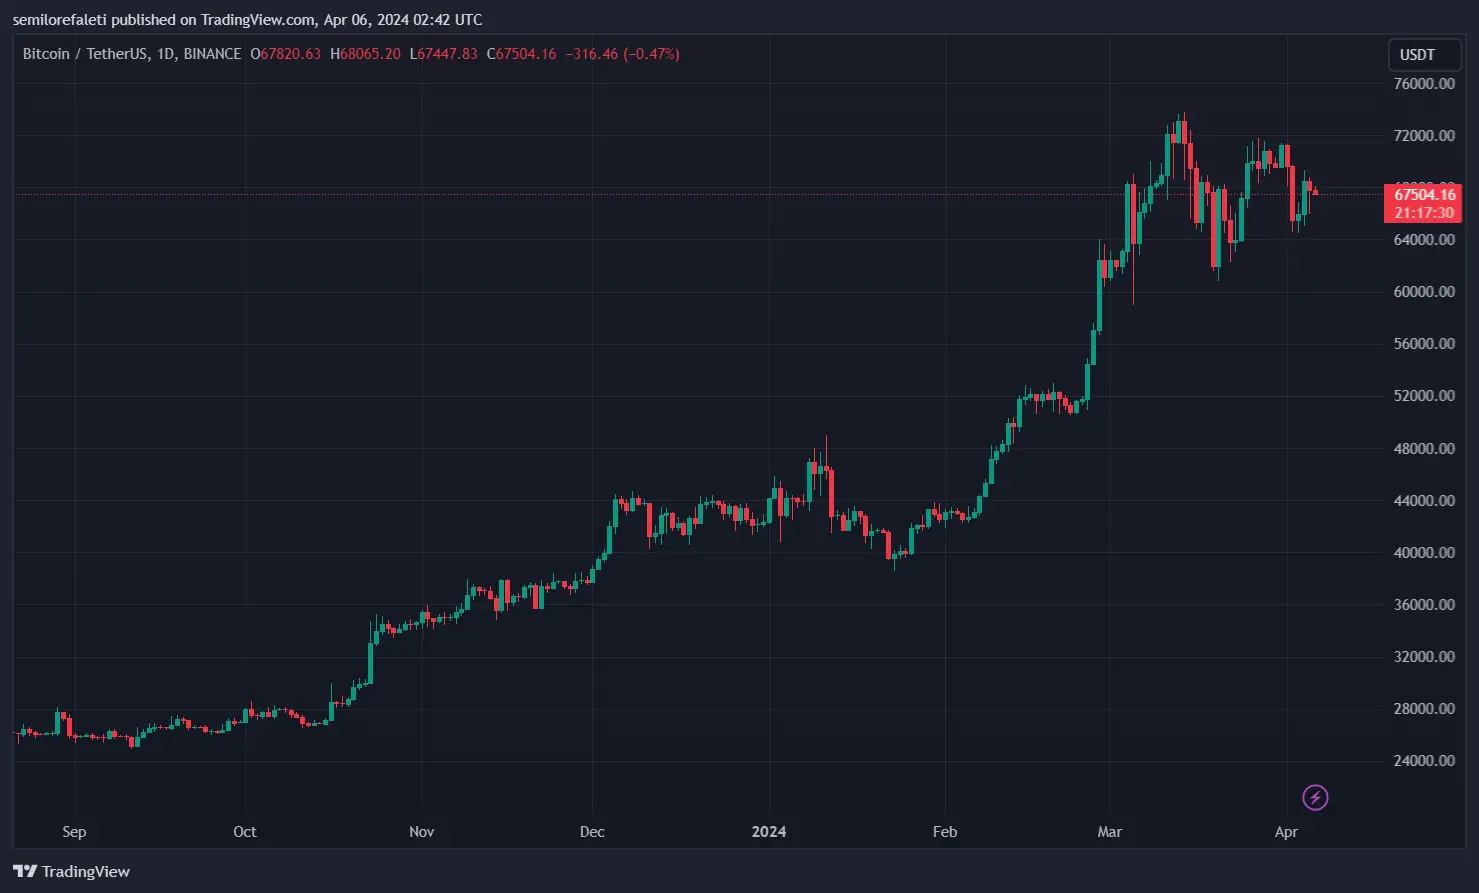Viewport: 1479px width, 893px height.
Task: Click the low value L67447.83
Action: tap(443, 54)
